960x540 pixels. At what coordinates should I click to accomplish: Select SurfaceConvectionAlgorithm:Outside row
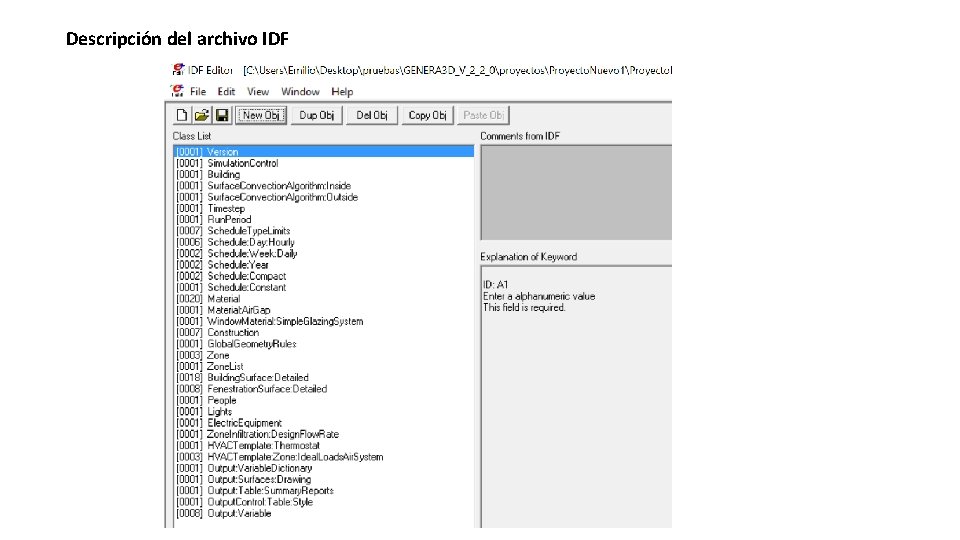pos(324,197)
